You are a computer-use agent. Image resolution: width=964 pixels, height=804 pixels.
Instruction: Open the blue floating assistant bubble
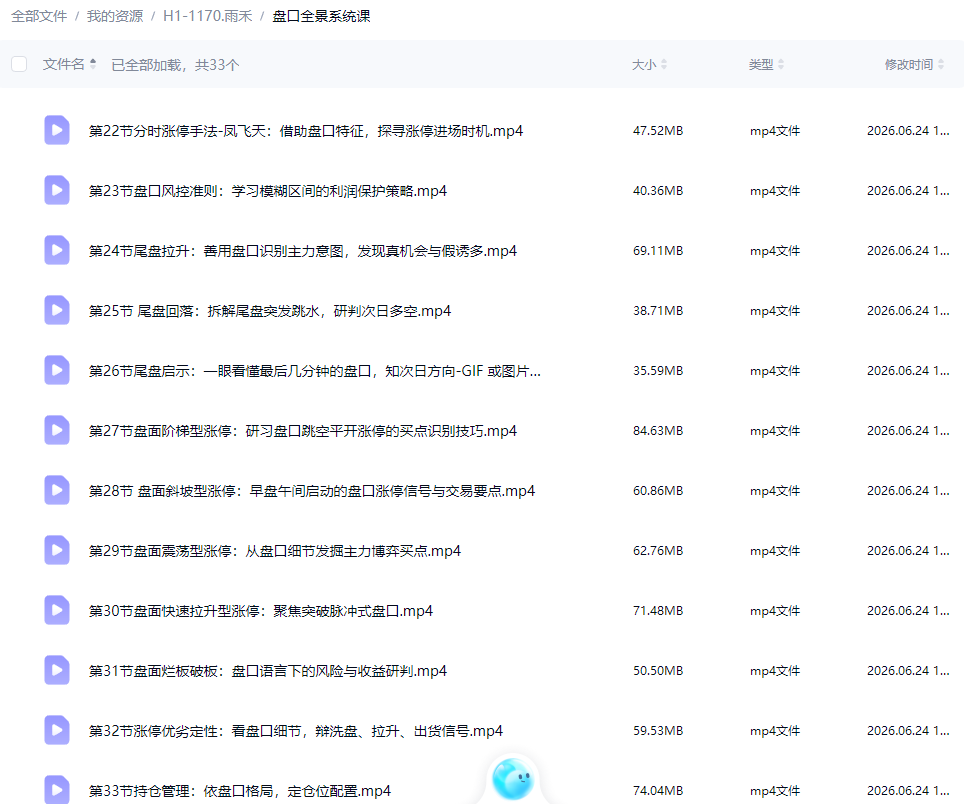513,779
